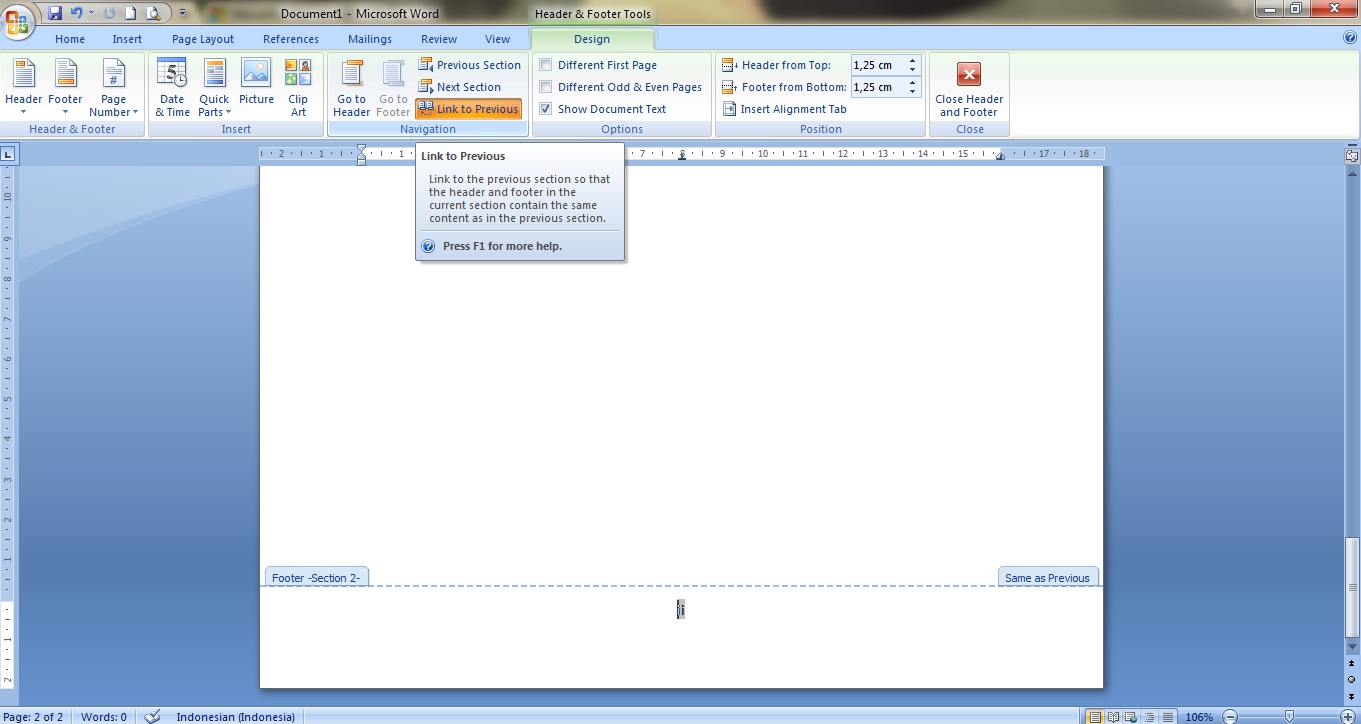The height and width of the screenshot is (724, 1361).
Task: Open the References tab
Action: pos(291,39)
